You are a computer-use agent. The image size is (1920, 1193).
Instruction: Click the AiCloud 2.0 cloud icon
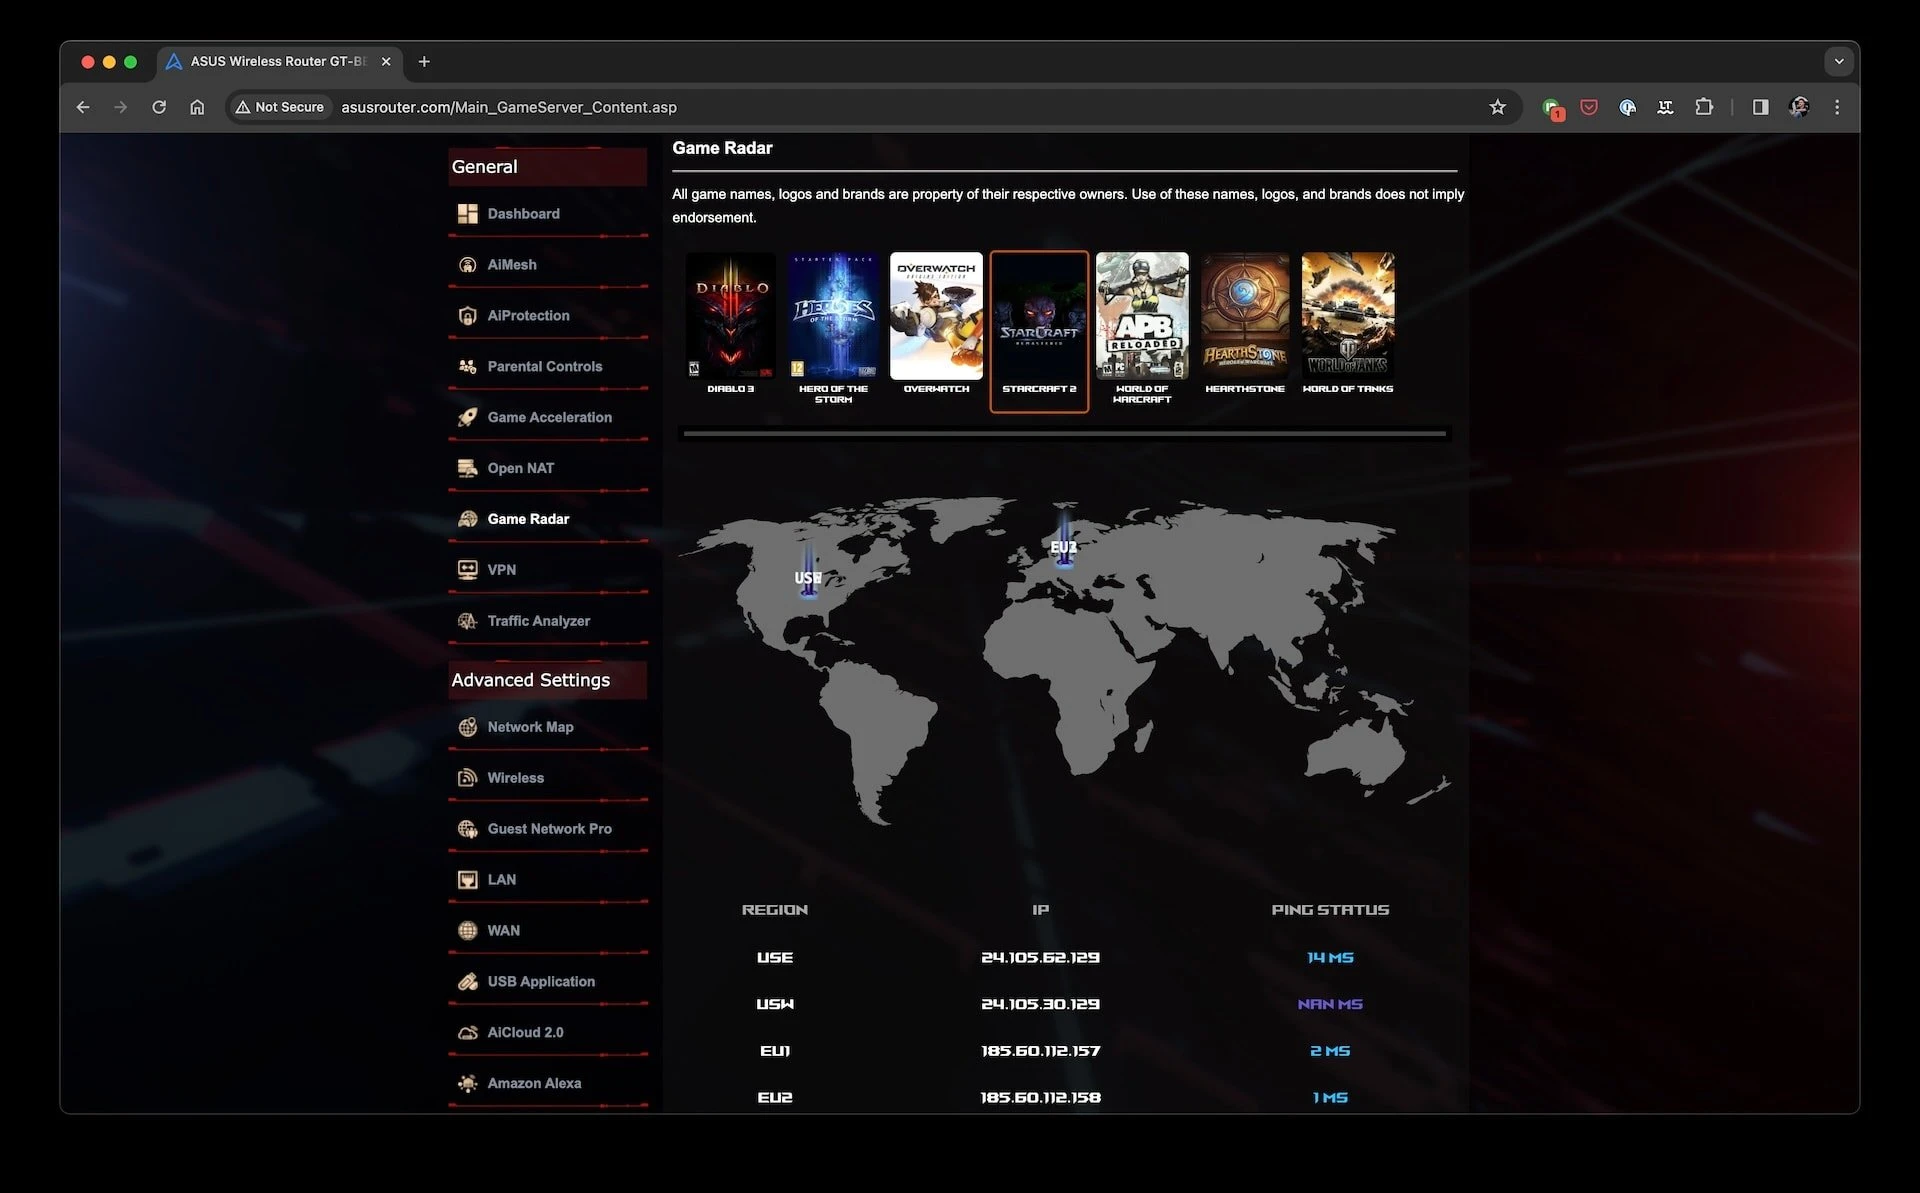click(x=467, y=1033)
